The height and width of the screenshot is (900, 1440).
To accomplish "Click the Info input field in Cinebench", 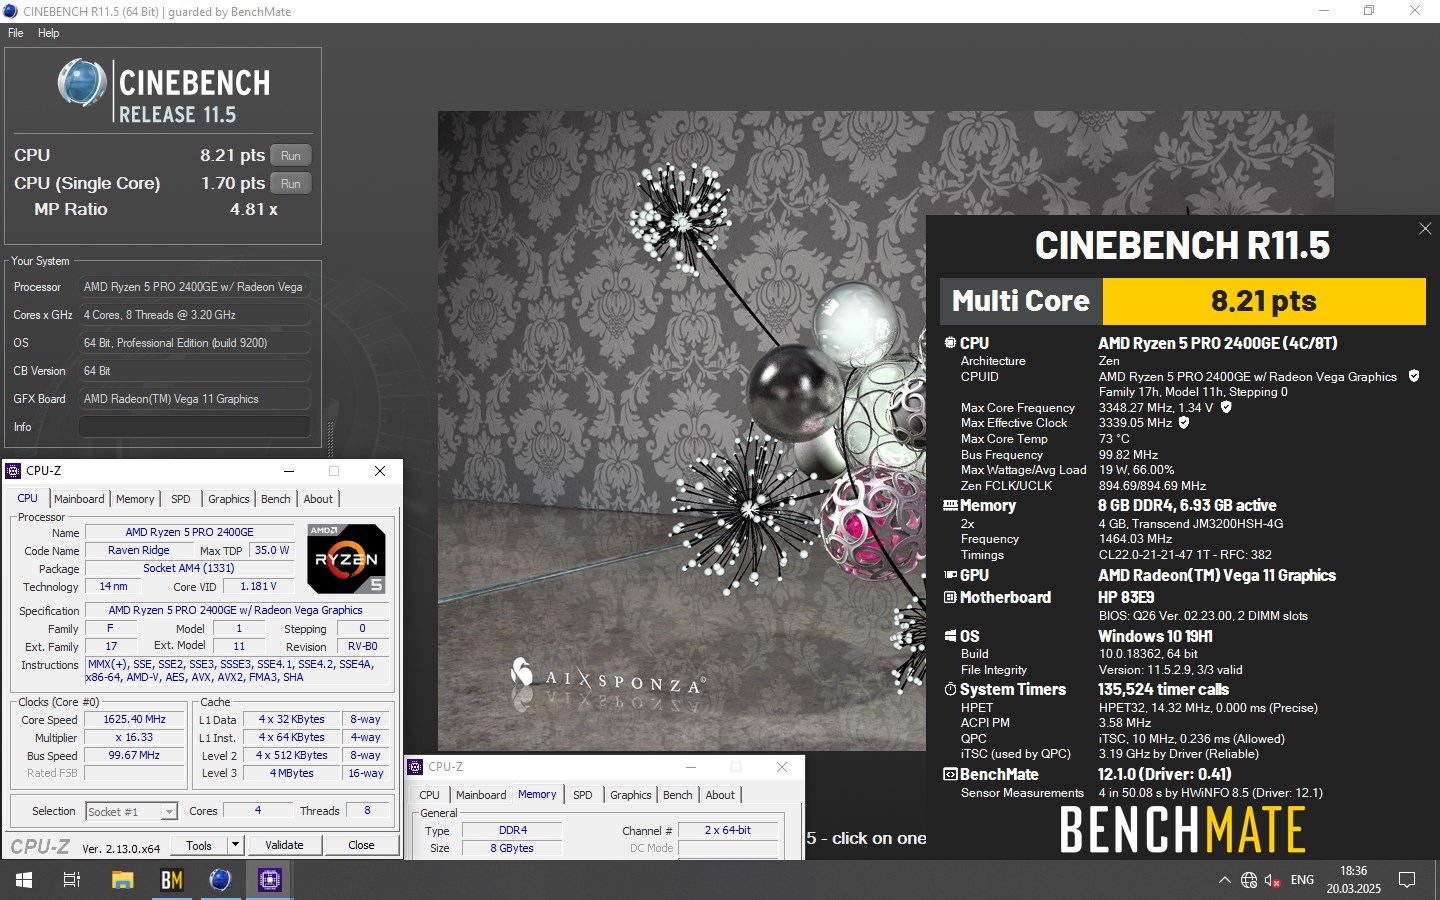I will tap(194, 427).
